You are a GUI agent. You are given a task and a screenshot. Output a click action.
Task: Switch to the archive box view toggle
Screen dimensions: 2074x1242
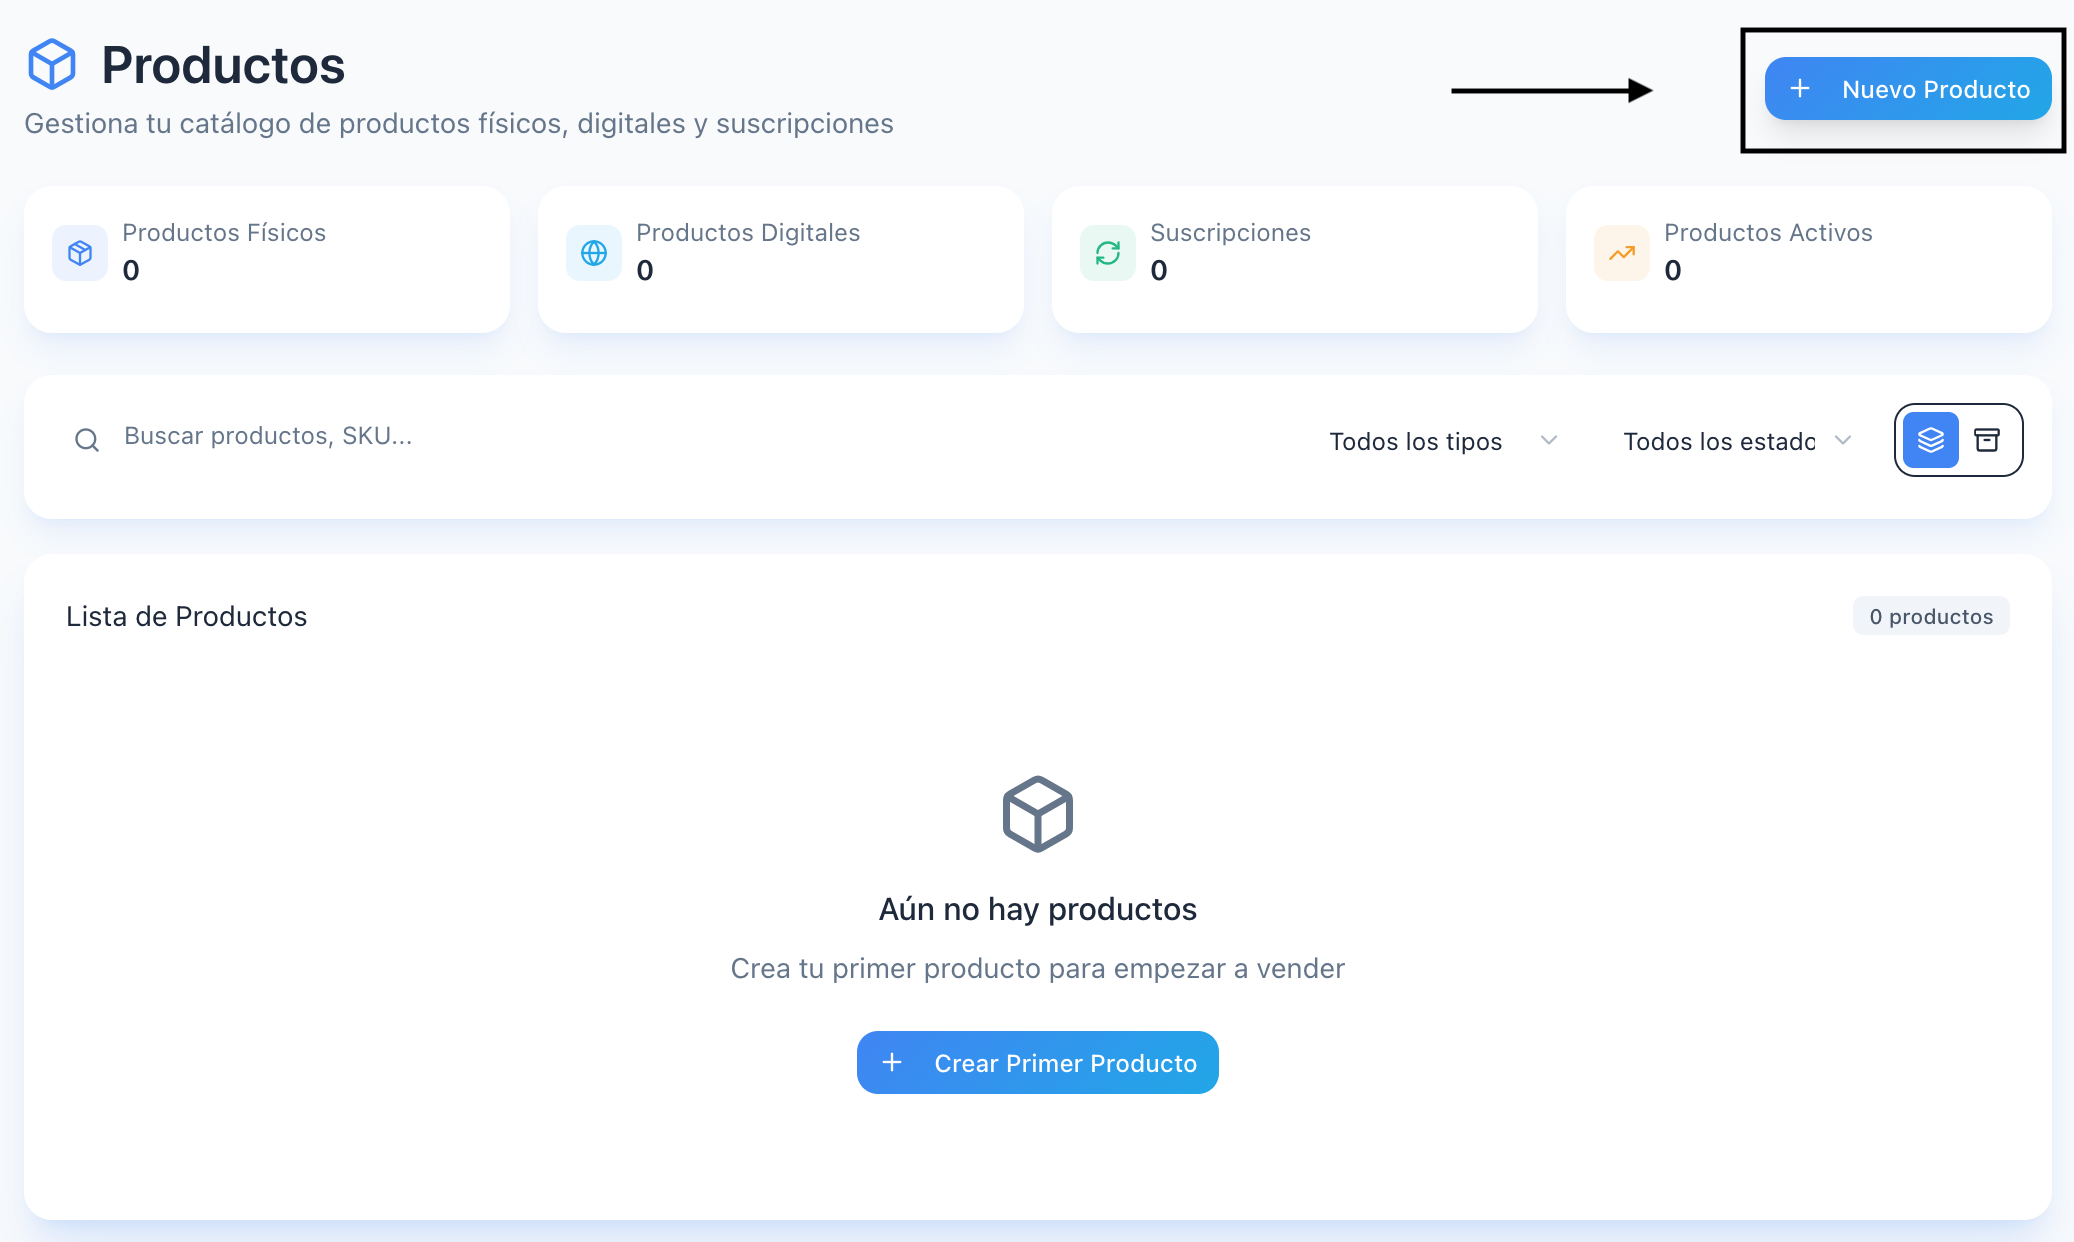(1987, 440)
